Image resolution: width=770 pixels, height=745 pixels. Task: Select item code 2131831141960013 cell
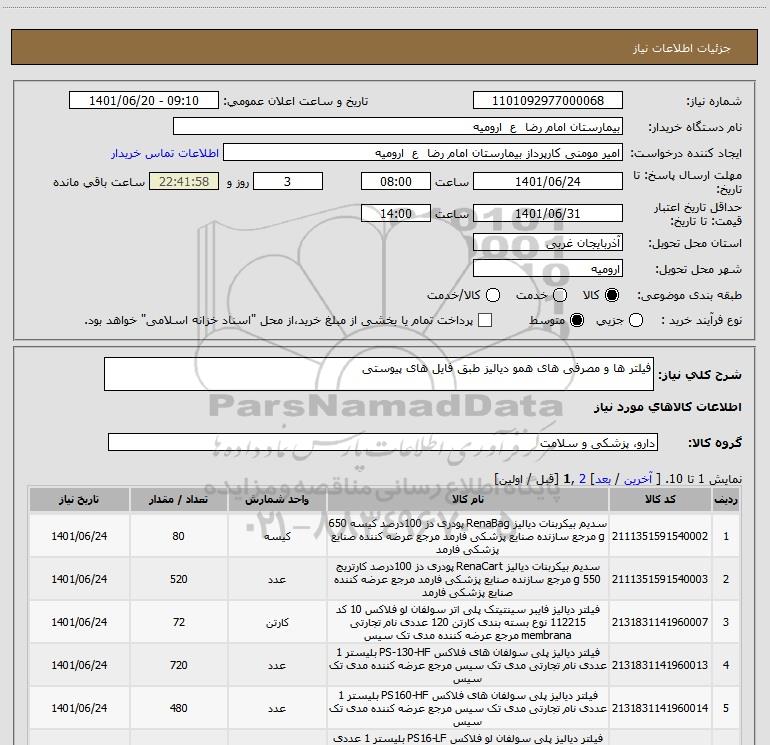click(660, 665)
